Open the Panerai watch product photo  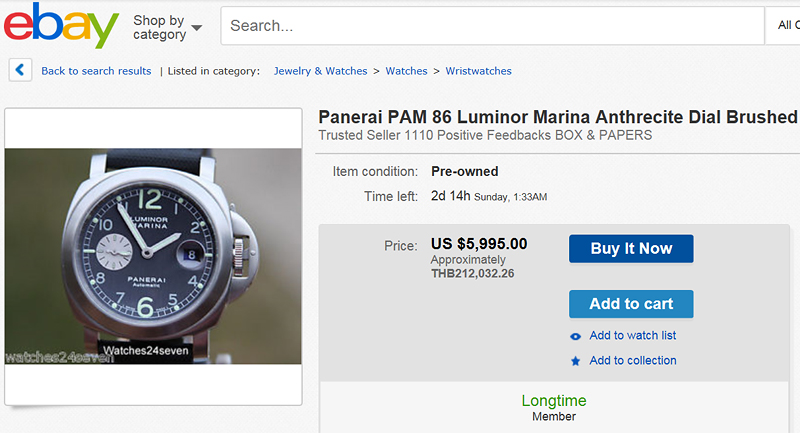[x=153, y=256]
